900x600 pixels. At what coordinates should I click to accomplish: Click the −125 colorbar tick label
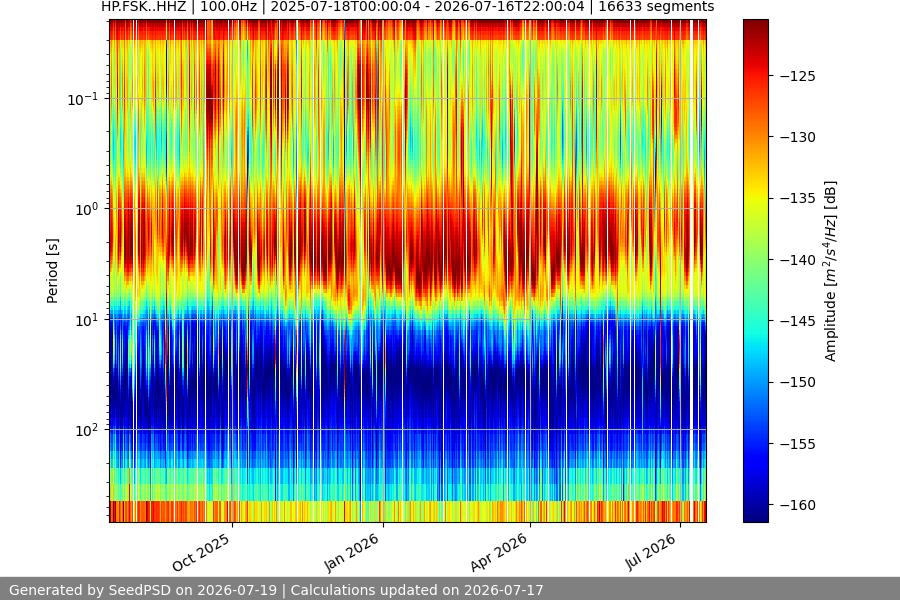click(797, 76)
